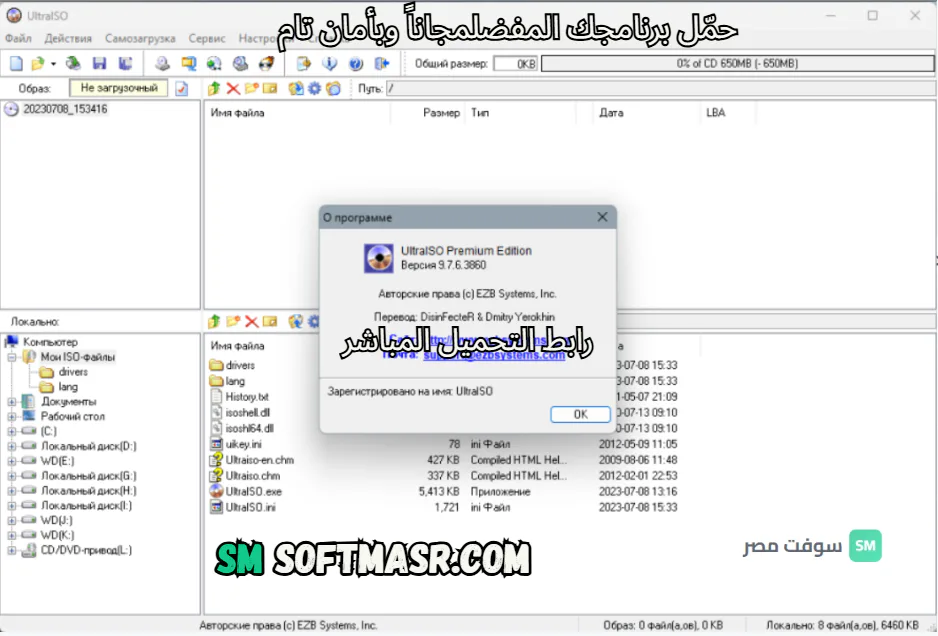Click the Не загрузочный boot status button
Screen dimensions: 938x636
tap(119, 88)
